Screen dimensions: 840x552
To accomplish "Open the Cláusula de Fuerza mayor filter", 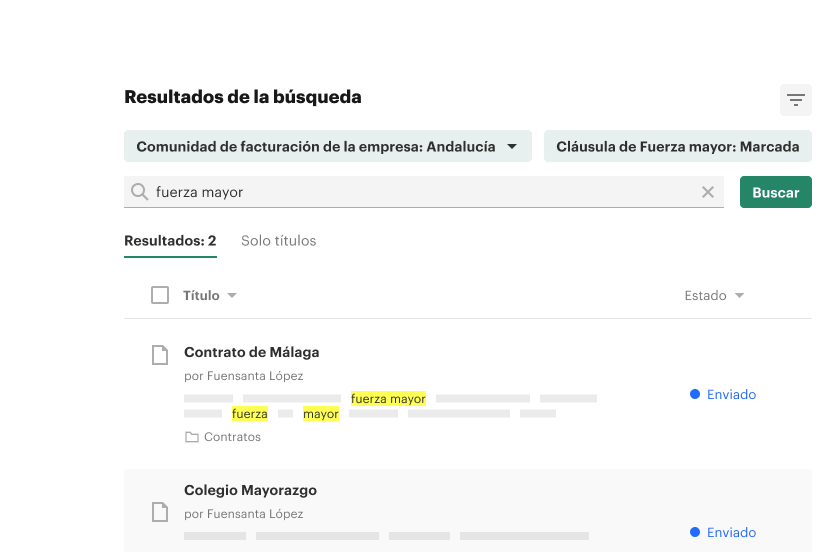I will pos(678,146).
